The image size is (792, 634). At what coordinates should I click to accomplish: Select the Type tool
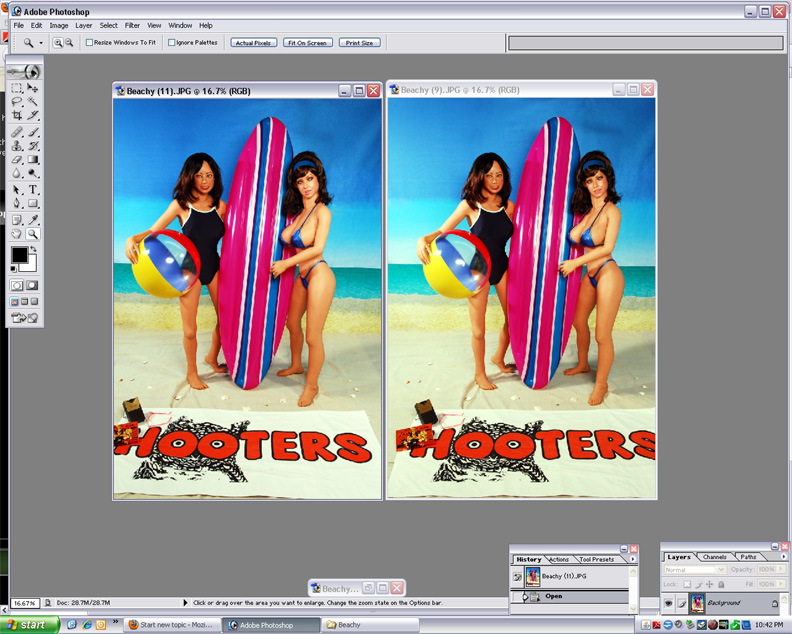coord(33,189)
